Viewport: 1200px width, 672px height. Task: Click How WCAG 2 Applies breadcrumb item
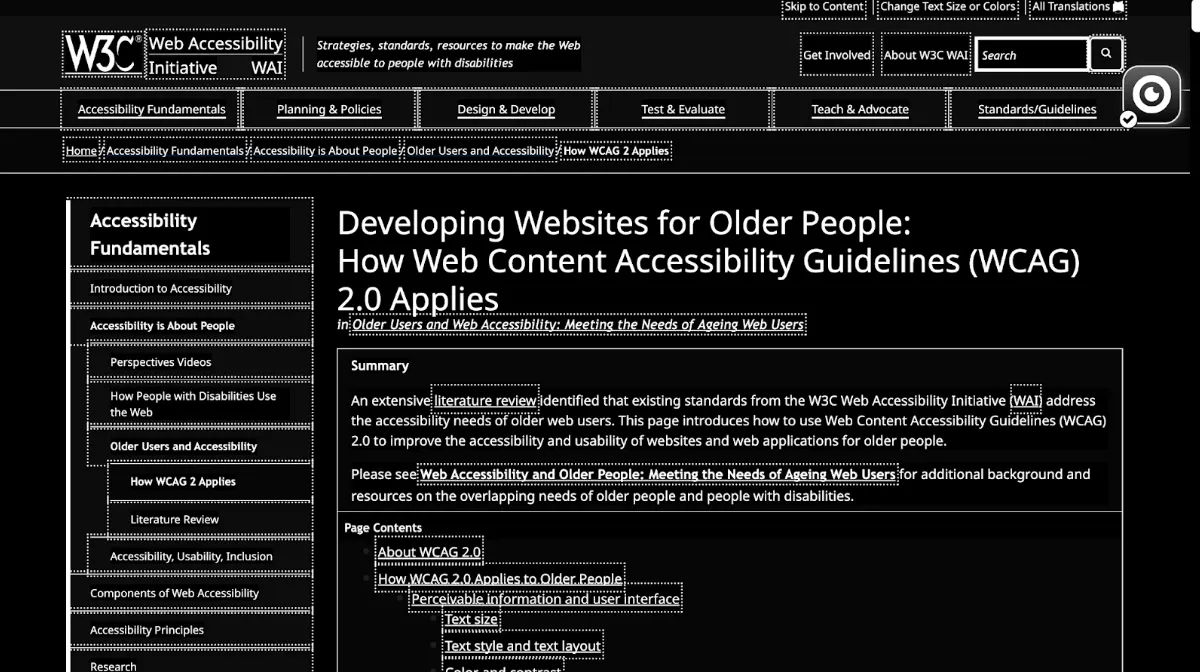click(x=616, y=151)
